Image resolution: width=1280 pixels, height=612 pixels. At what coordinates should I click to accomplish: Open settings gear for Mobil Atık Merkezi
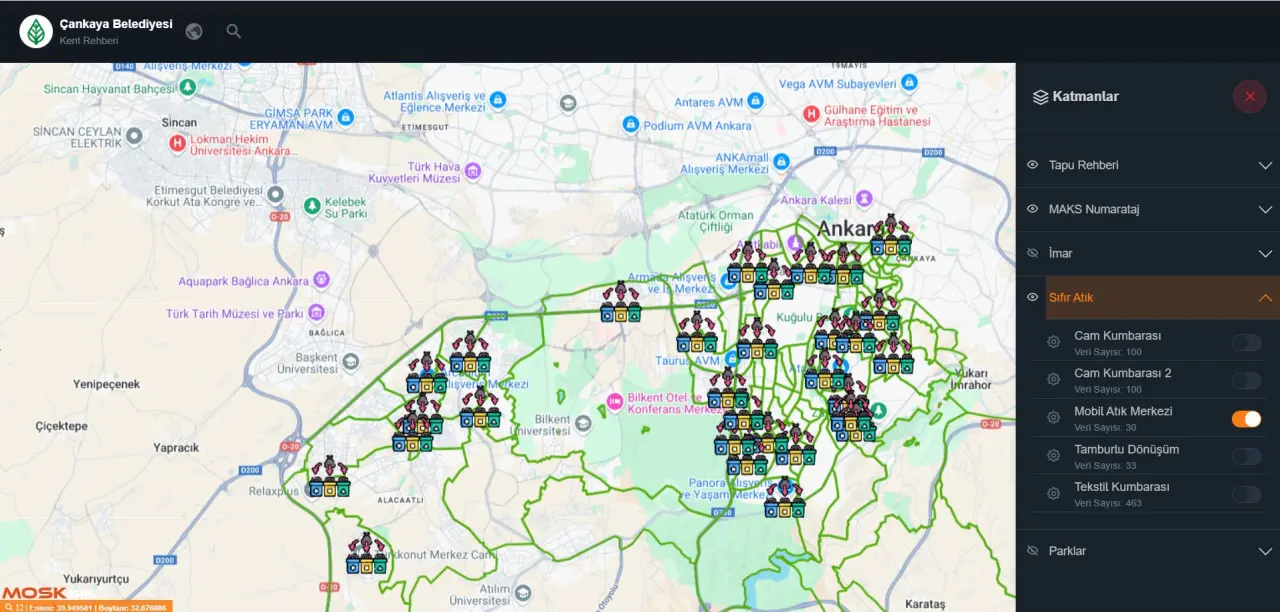[1053, 418]
